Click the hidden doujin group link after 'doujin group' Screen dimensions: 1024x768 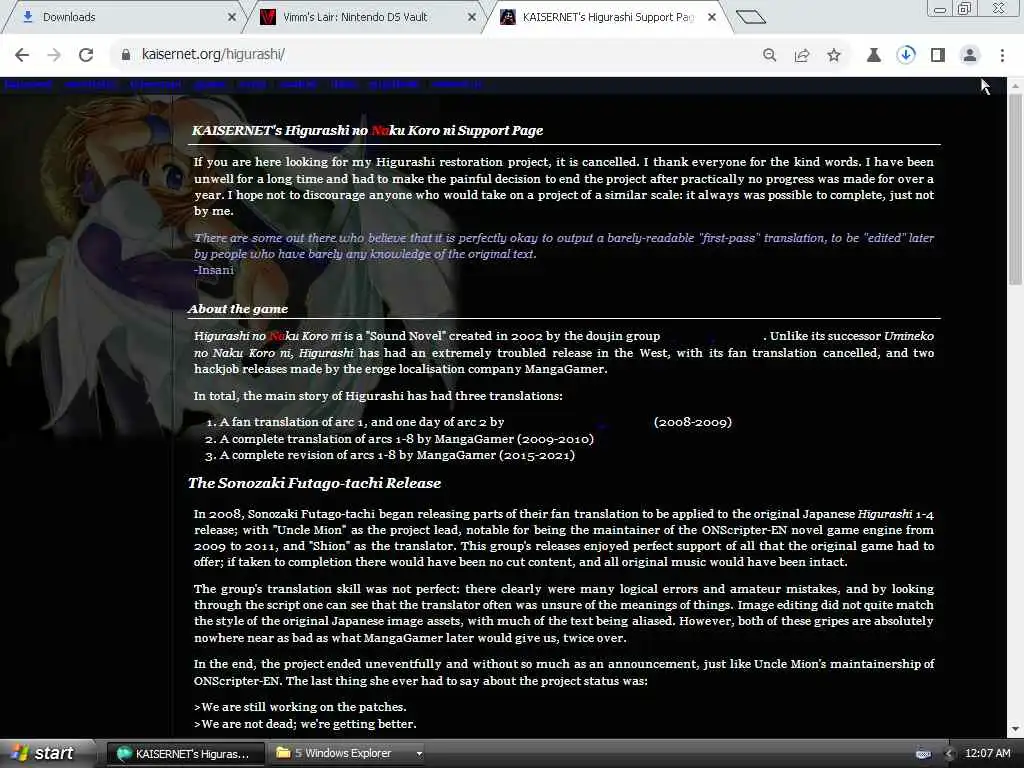712,336
